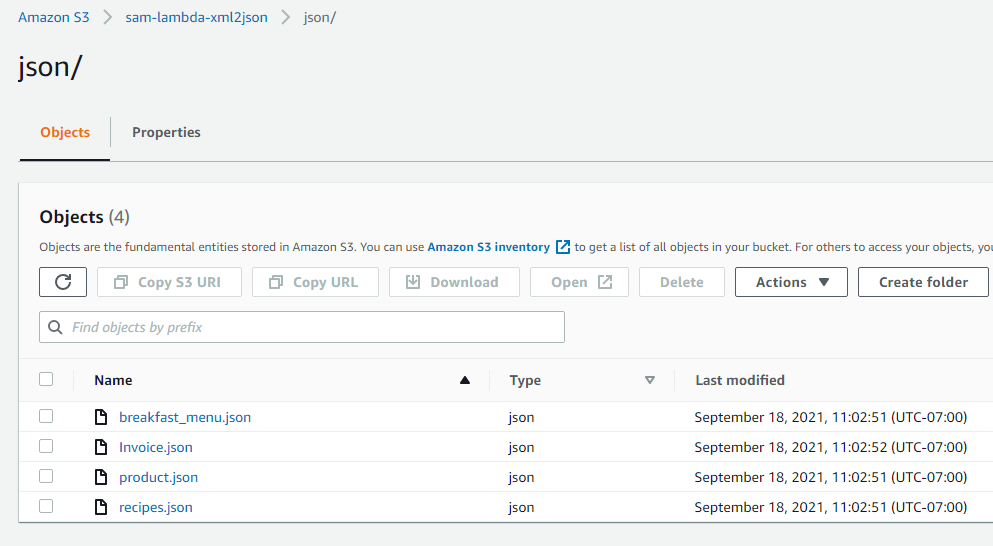Open the Invoice.json object link
The width and height of the screenshot is (993, 546).
tap(156, 447)
